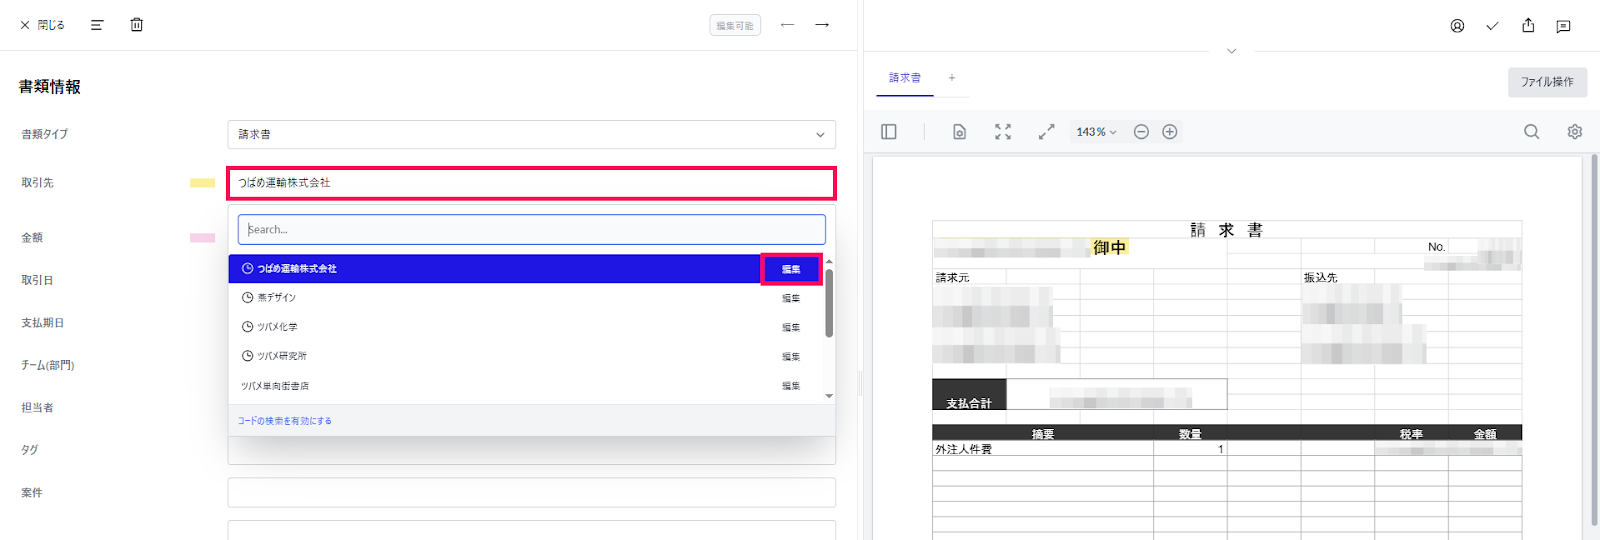Open the 143% zoom level dropdown
Screen dimensions: 1600x540
point(1096,132)
